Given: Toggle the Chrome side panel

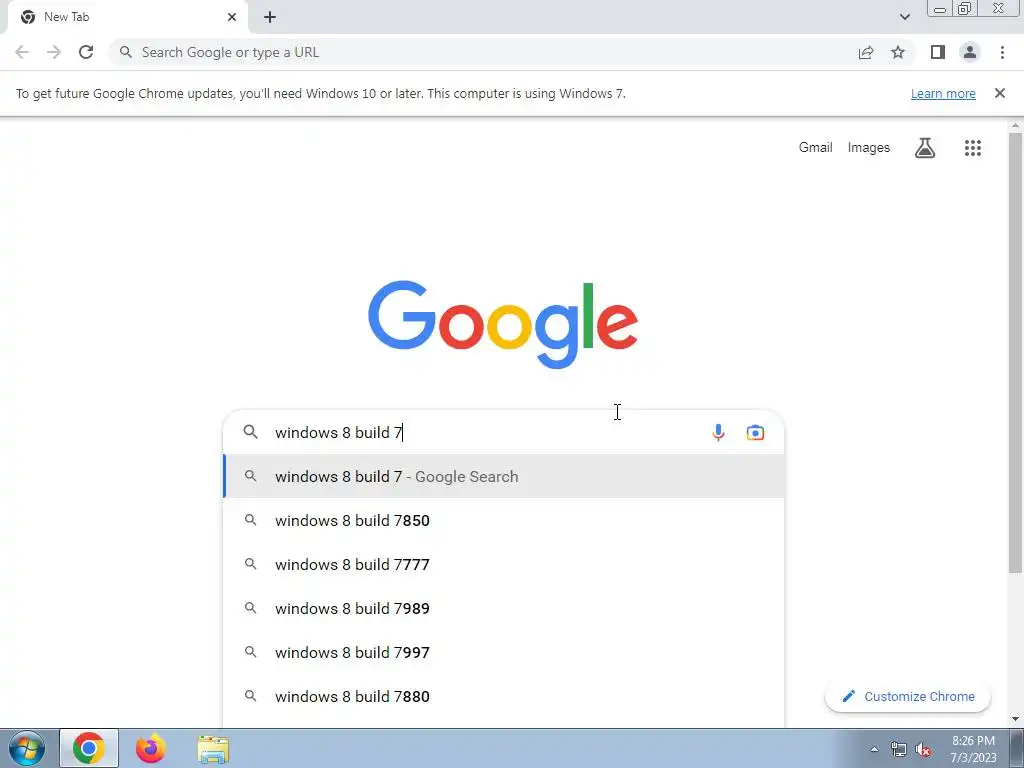Looking at the screenshot, I should (x=938, y=52).
